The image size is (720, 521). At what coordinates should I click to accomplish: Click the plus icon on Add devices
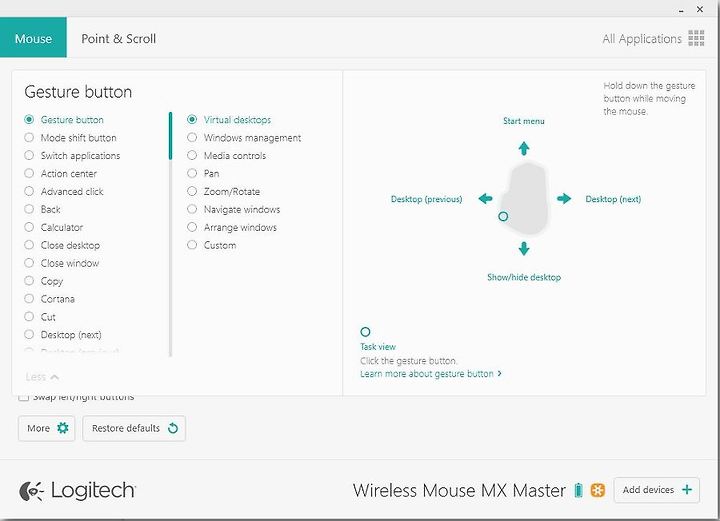click(x=686, y=490)
